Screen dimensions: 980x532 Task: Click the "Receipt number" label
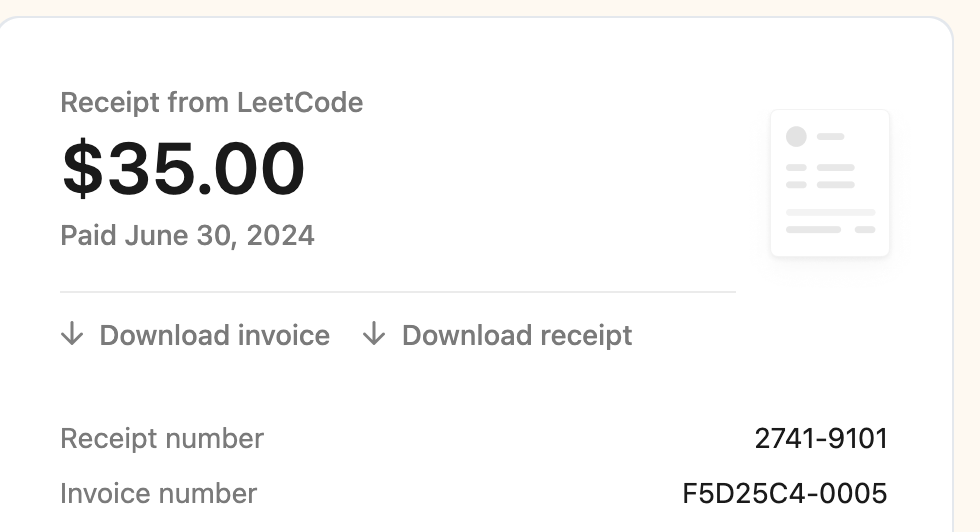[x=162, y=438]
